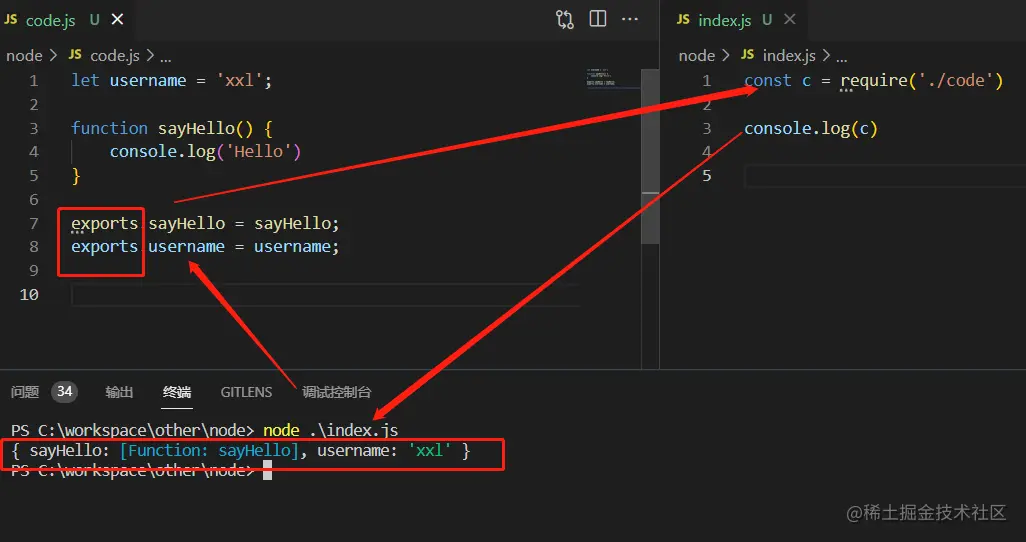
Task: Click 'node .\index.js' command in terminal
Action: (x=330, y=430)
